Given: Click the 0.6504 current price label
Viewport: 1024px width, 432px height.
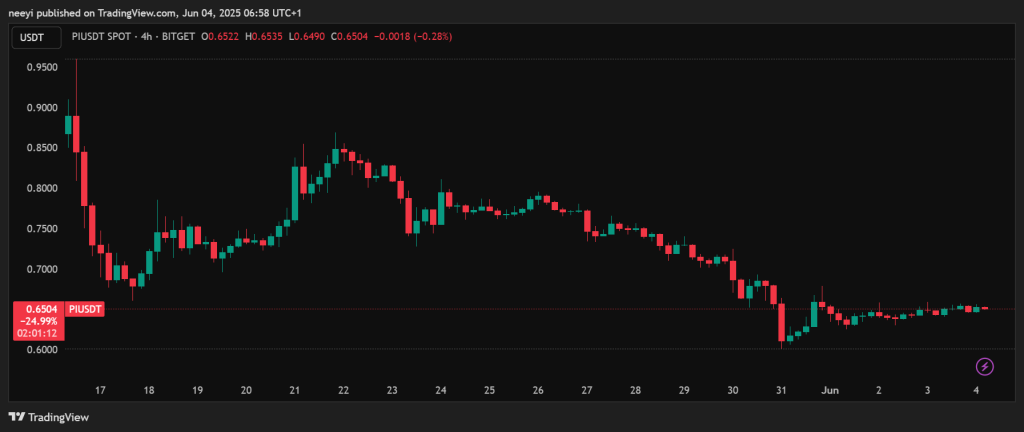Looking at the screenshot, I should click(41, 309).
